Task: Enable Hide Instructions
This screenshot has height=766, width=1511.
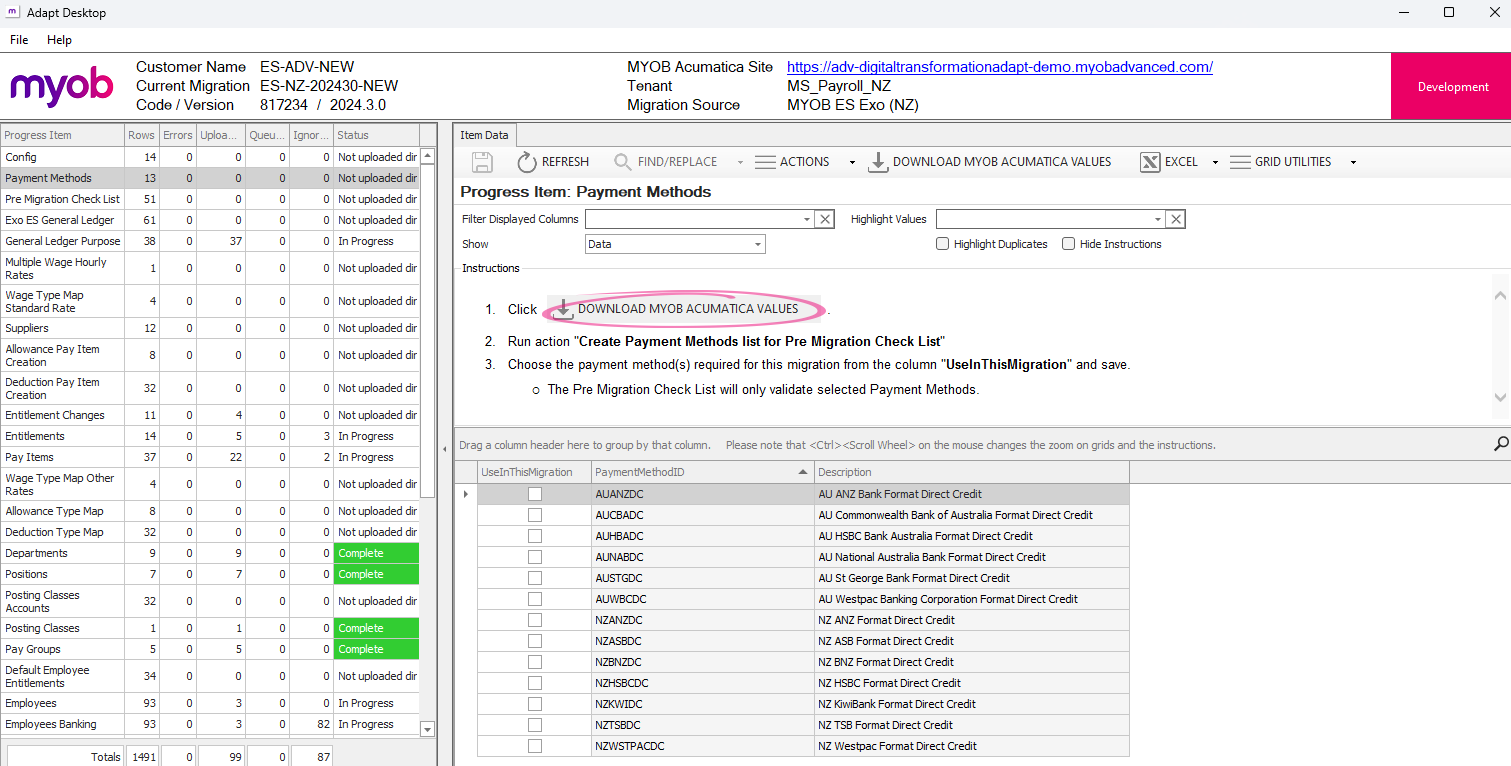Action: (x=1068, y=243)
